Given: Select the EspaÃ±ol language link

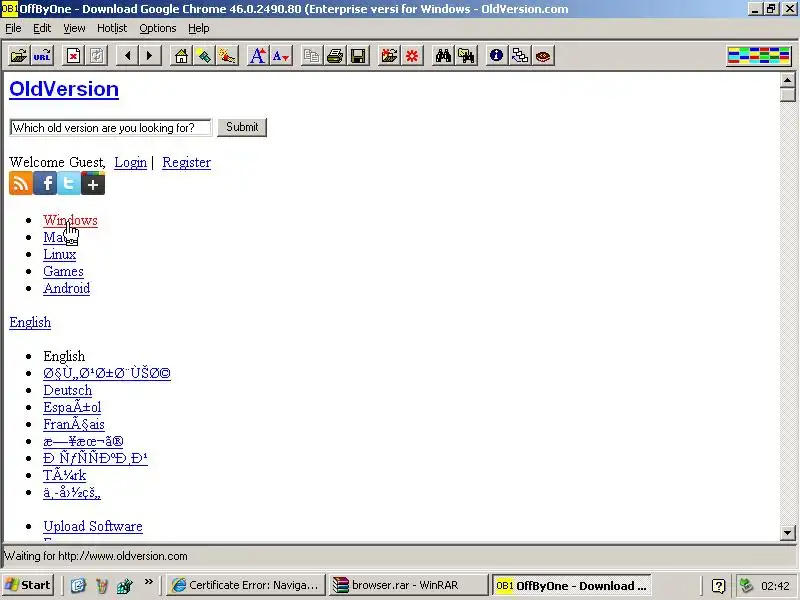Looking at the screenshot, I should coord(72,407).
